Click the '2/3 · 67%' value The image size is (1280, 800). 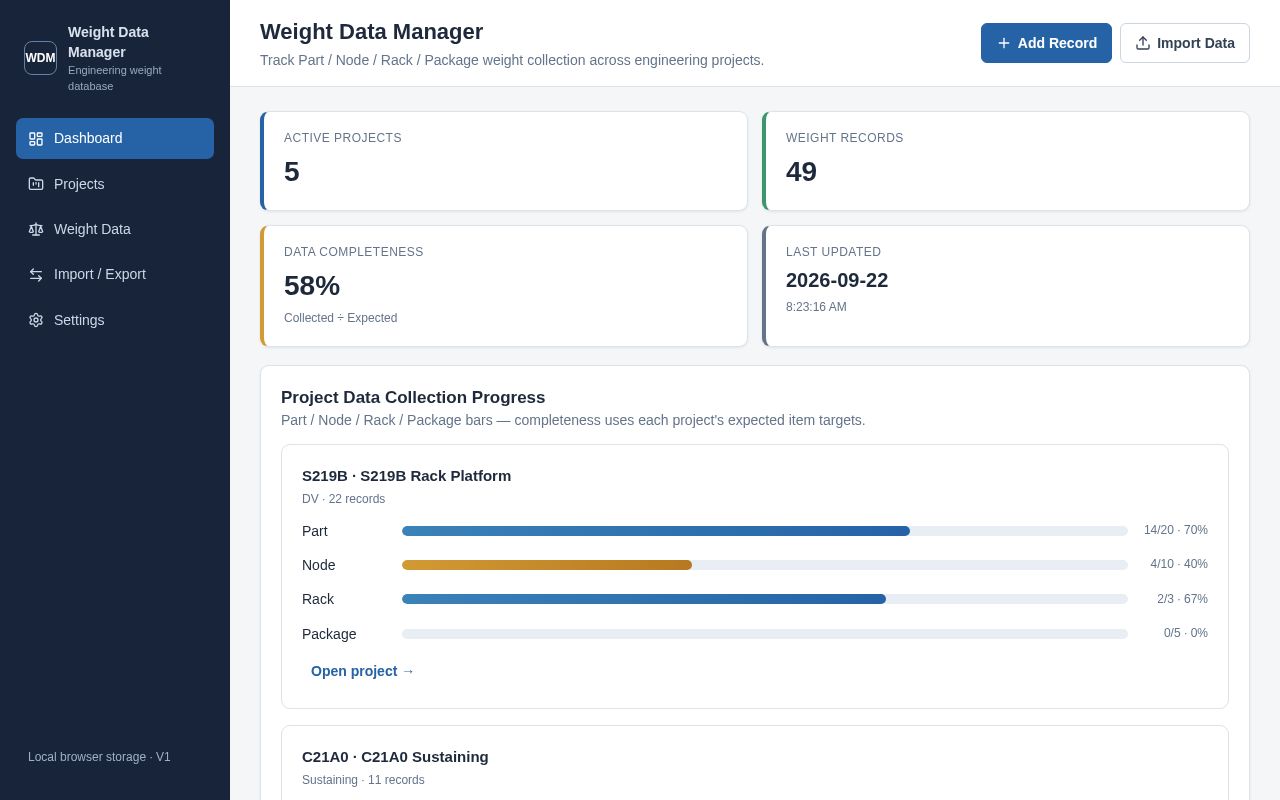point(1182,599)
